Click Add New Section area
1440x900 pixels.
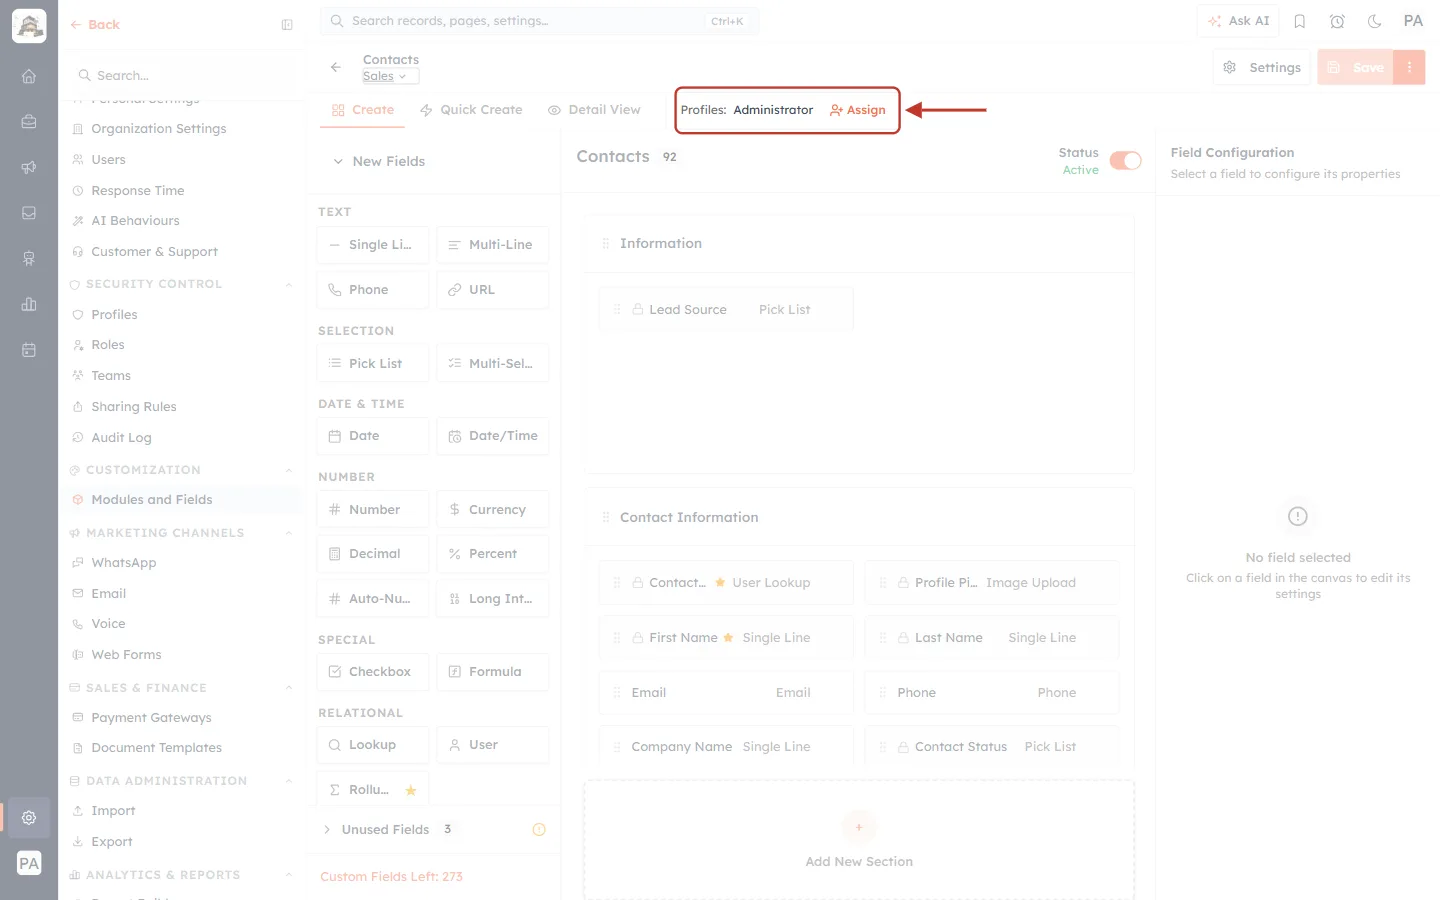[859, 840]
